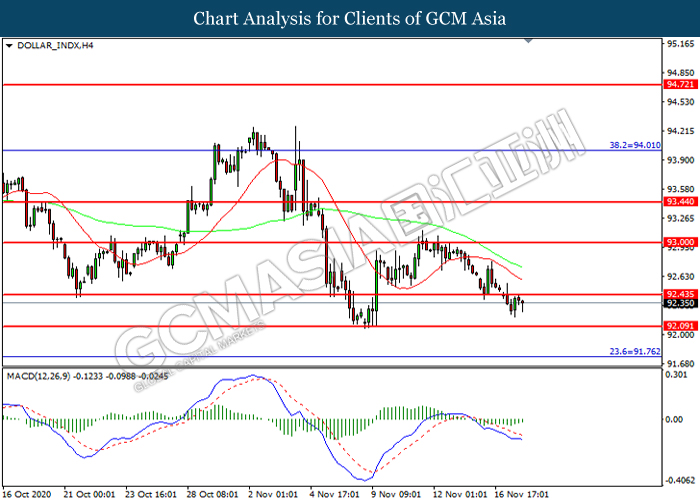Click the 2 Nov 01:01 time marker

click(x=272, y=494)
